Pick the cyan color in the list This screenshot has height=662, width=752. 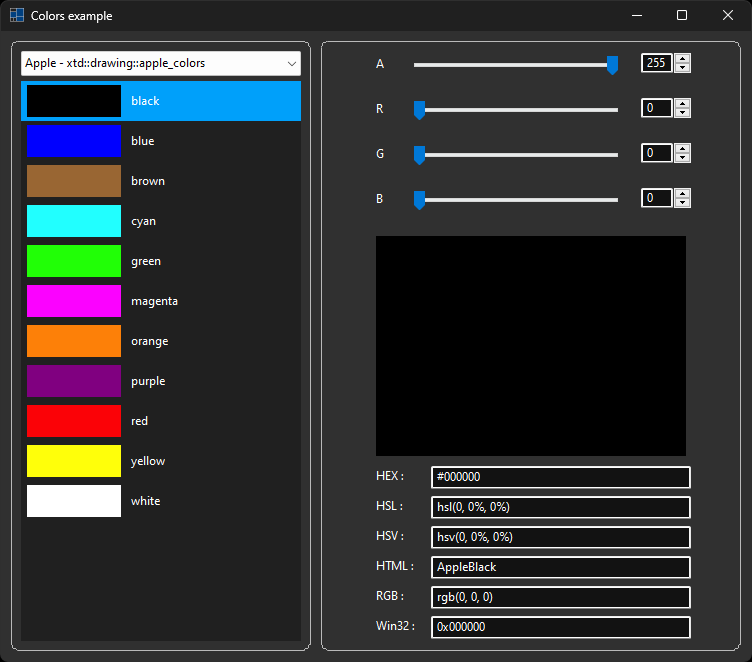click(74, 221)
